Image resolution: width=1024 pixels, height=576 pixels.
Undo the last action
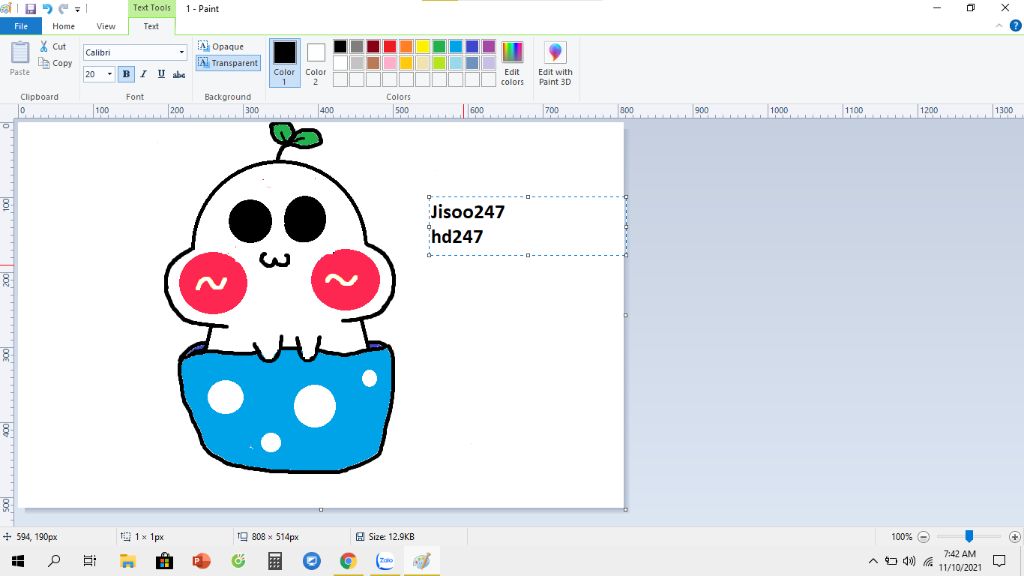[x=47, y=8]
